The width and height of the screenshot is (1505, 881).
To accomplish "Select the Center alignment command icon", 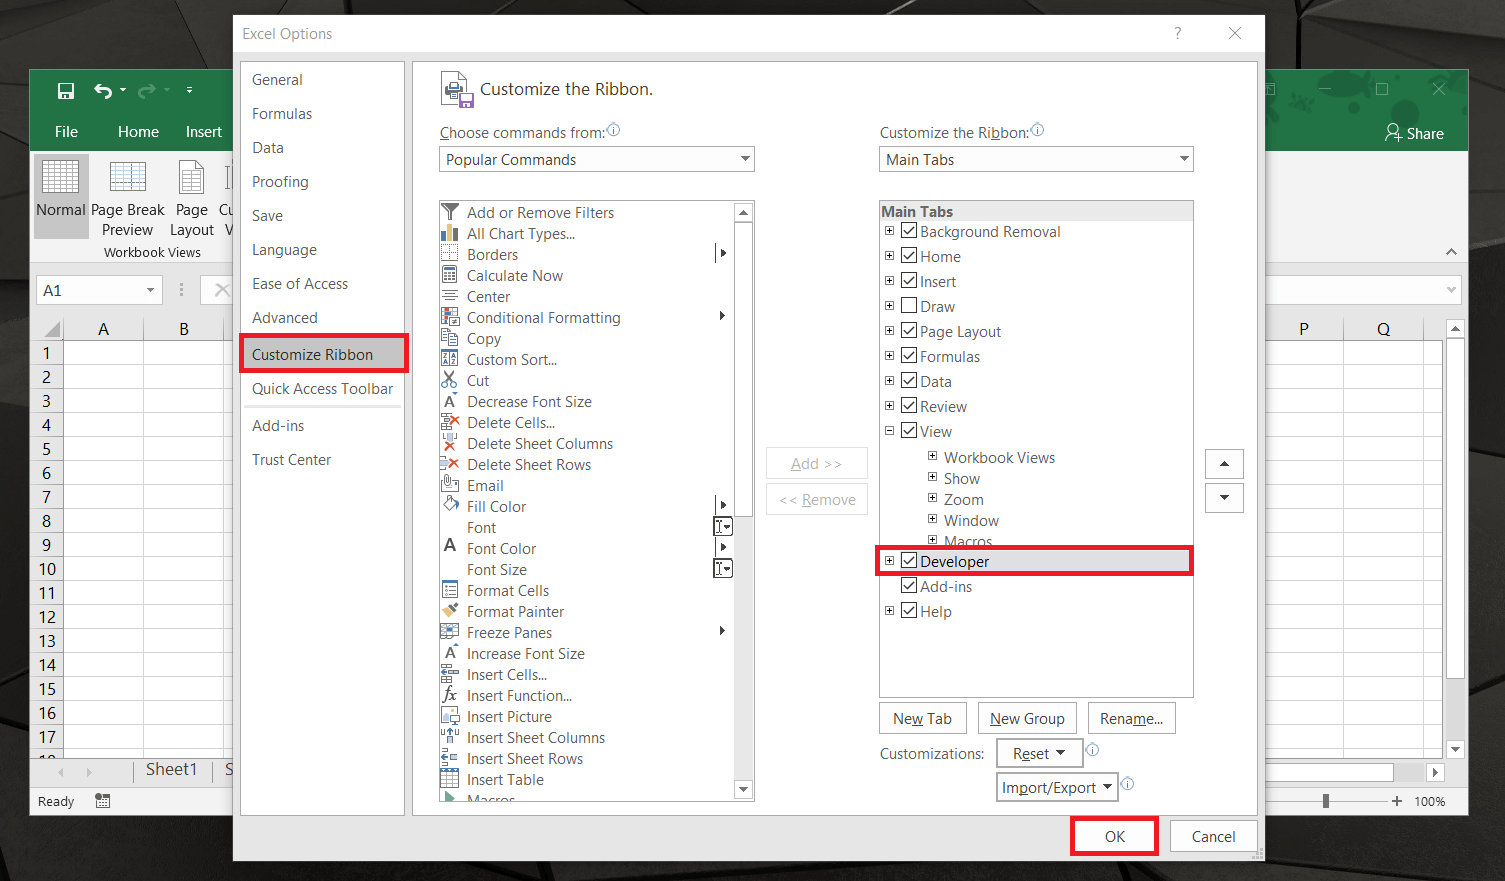I will (x=450, y=296).
